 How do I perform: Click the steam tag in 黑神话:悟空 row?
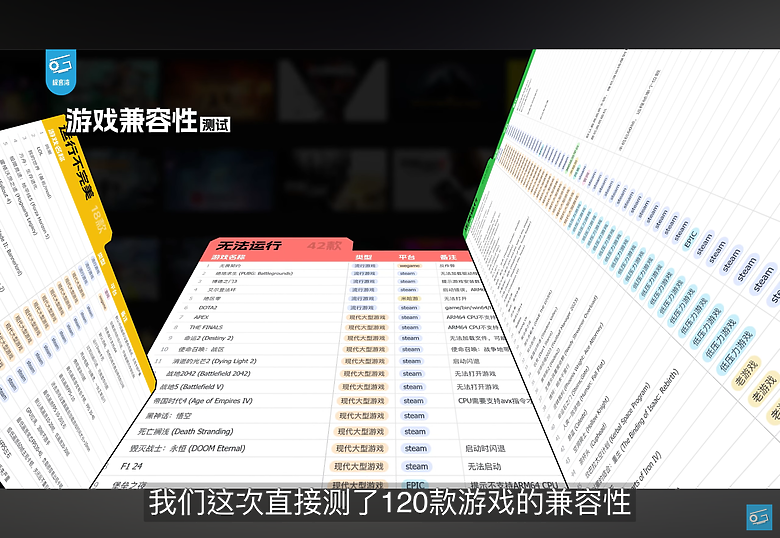[x=414, y=416]
